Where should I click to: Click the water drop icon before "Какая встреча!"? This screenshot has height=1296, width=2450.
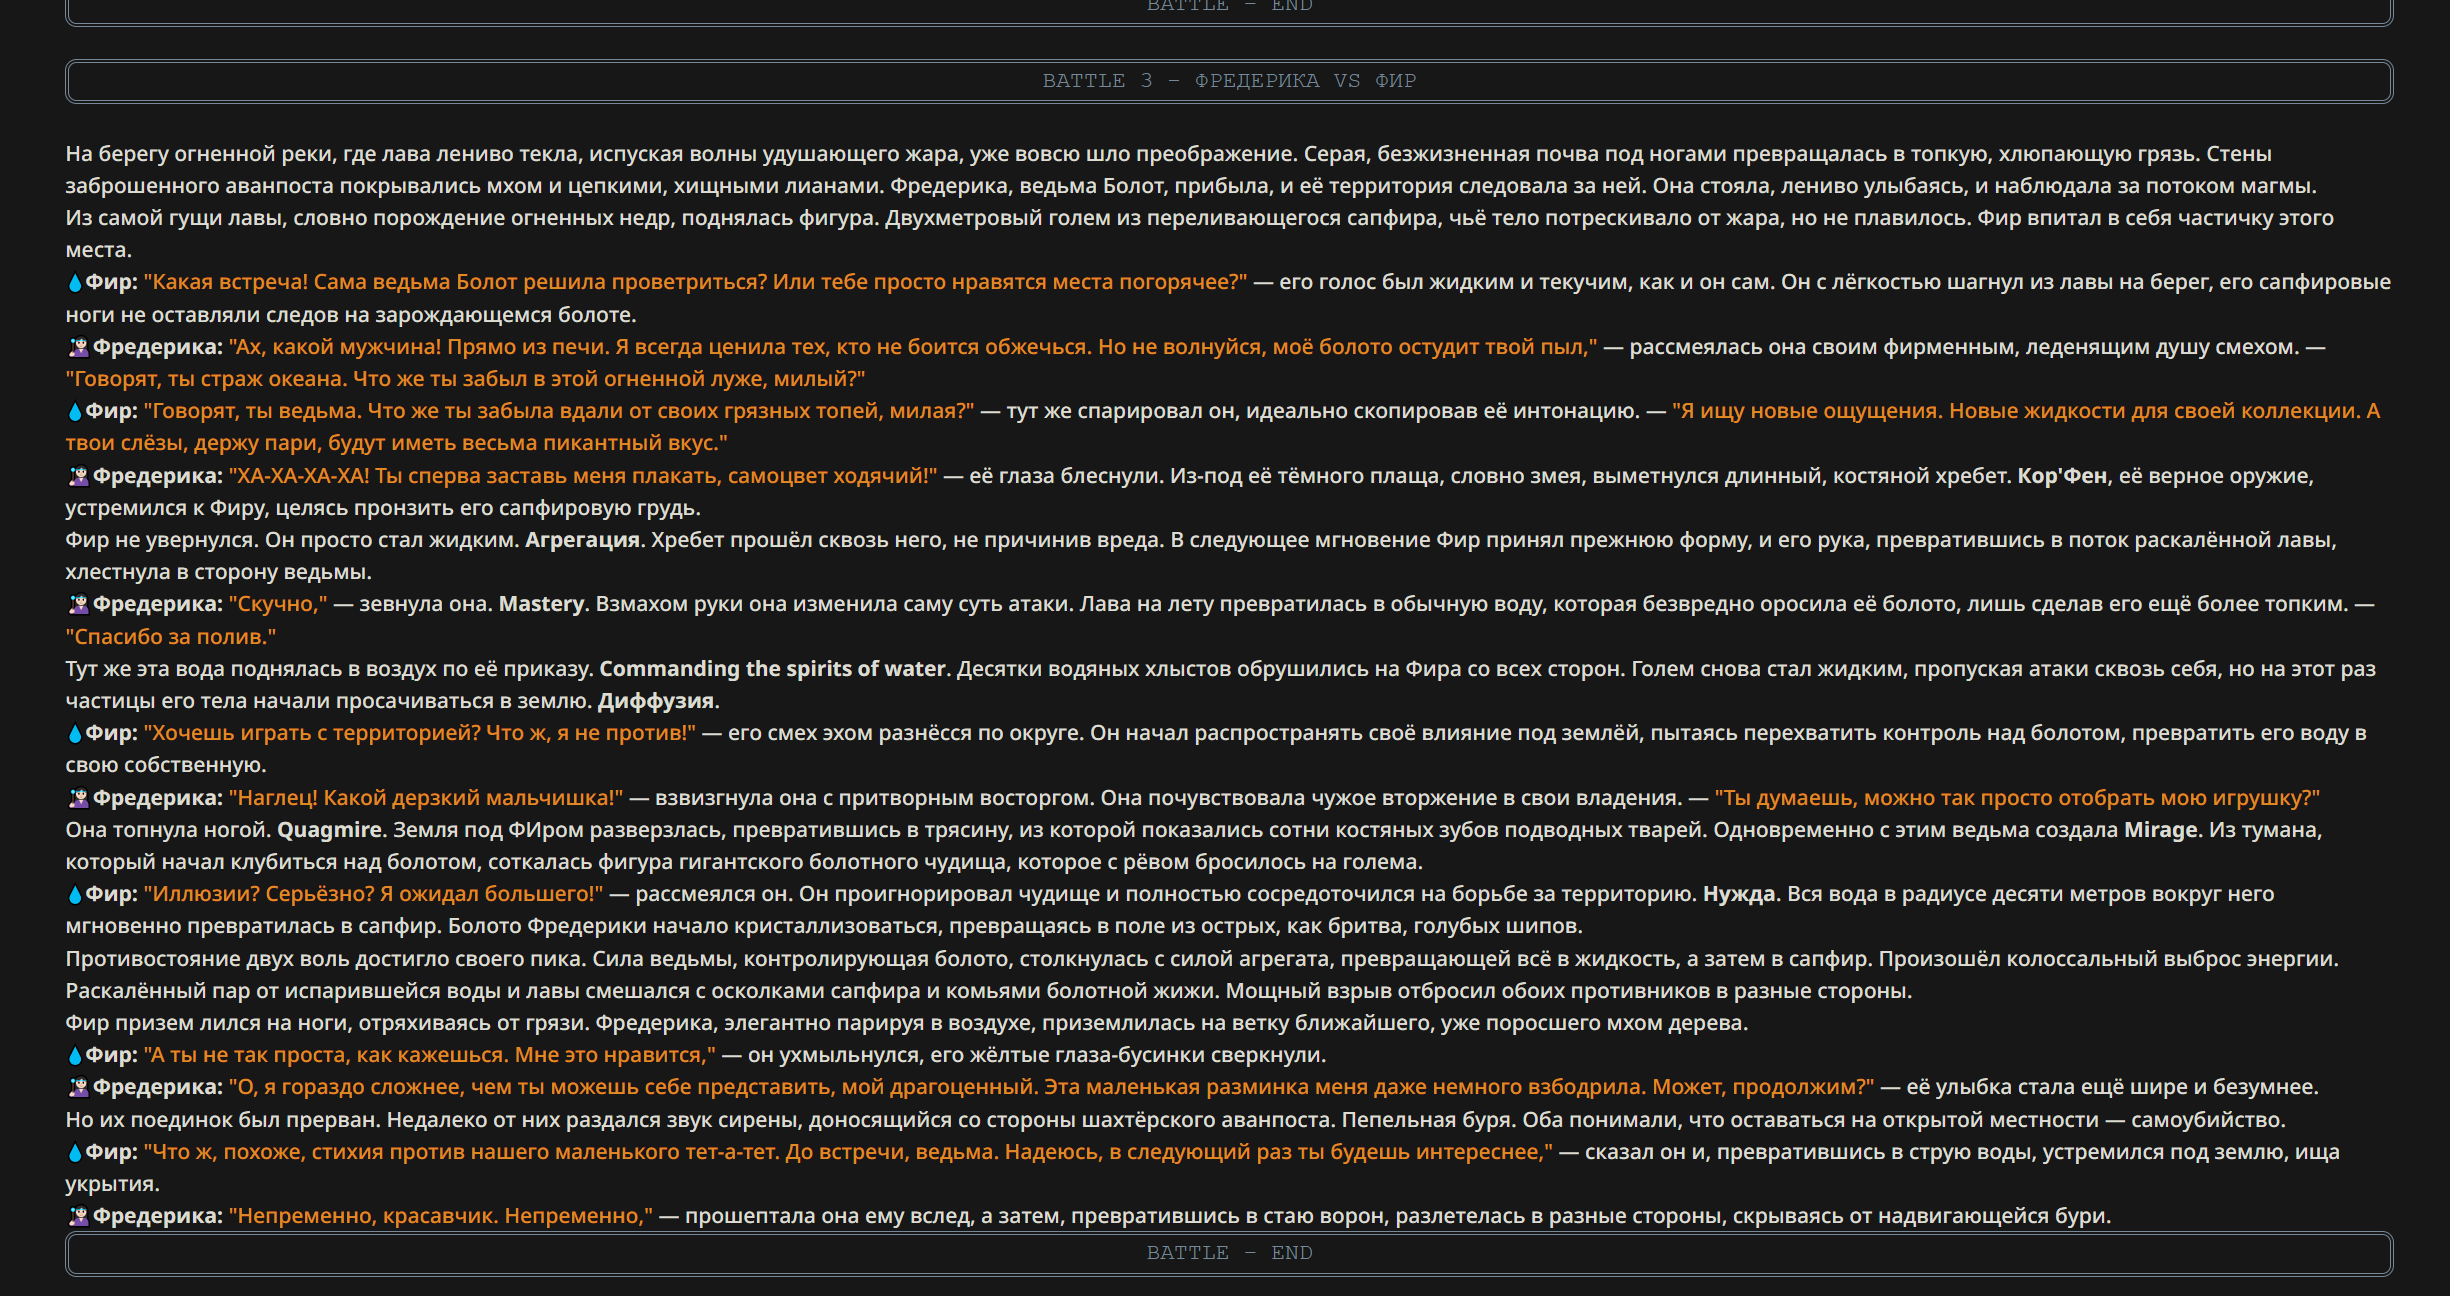75,283
